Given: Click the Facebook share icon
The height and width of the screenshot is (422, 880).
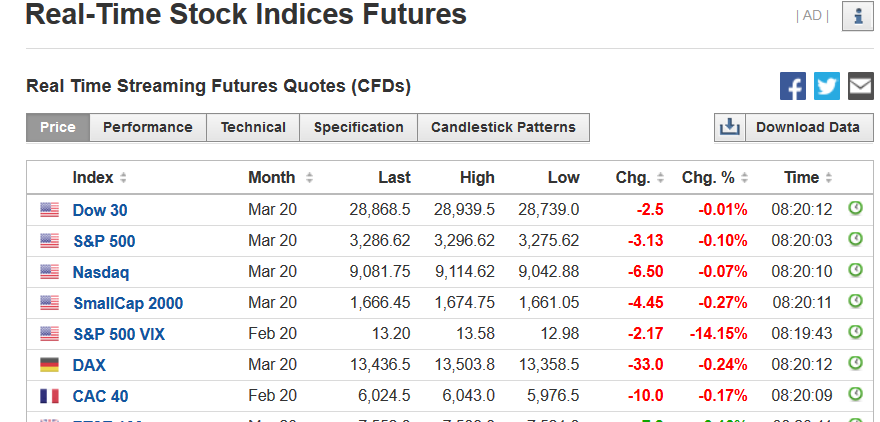Looking at the screenshot, I should pos(793,86).
